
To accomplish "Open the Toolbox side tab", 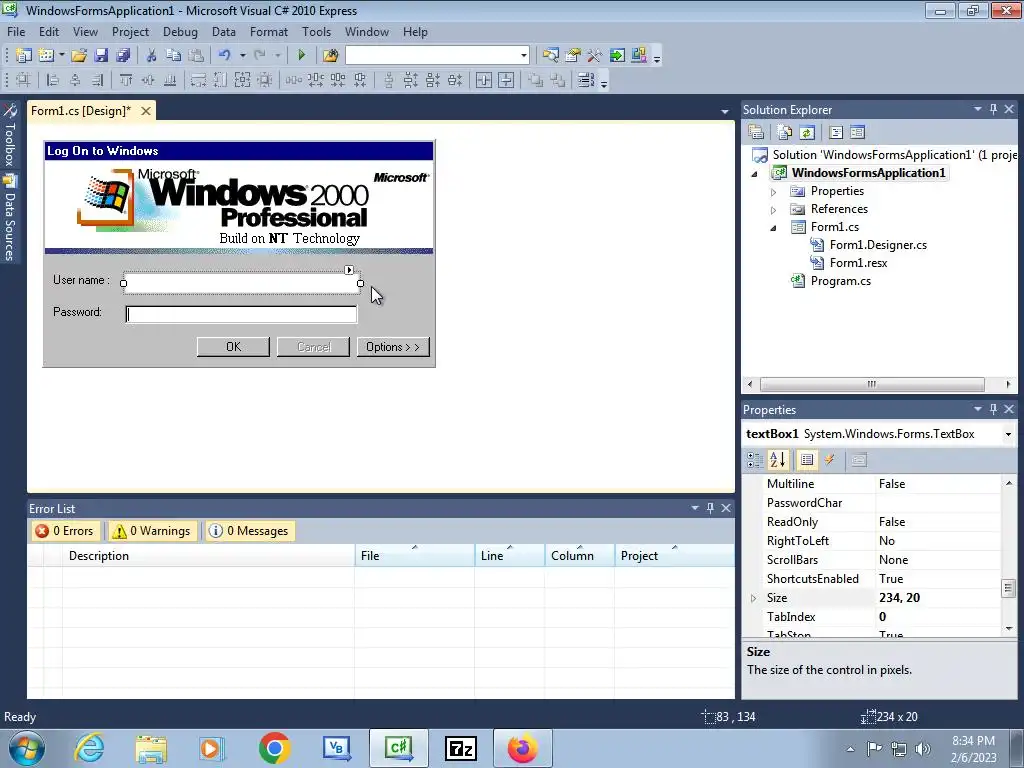I will (x=10, y=136).
